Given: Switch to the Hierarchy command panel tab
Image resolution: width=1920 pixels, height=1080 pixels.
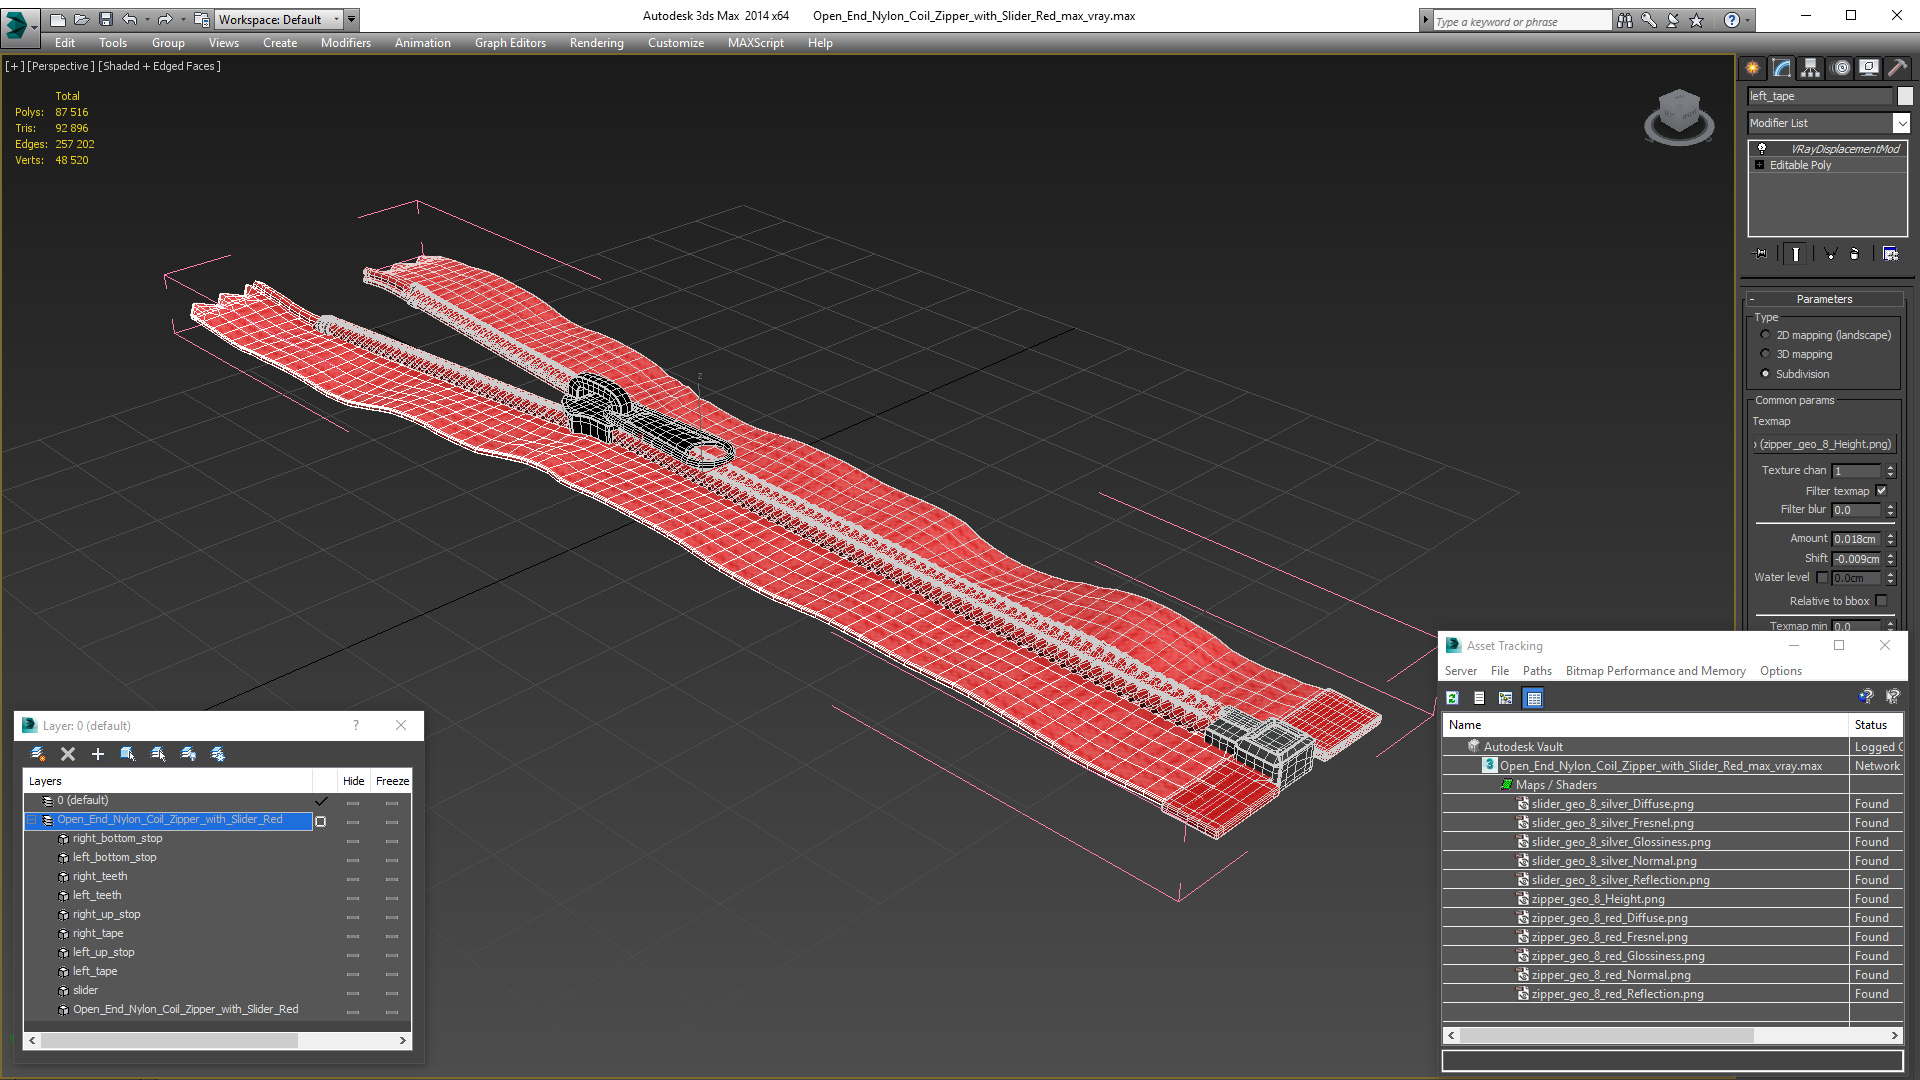Looking at the screenshot, I should tap(1811, 68).
